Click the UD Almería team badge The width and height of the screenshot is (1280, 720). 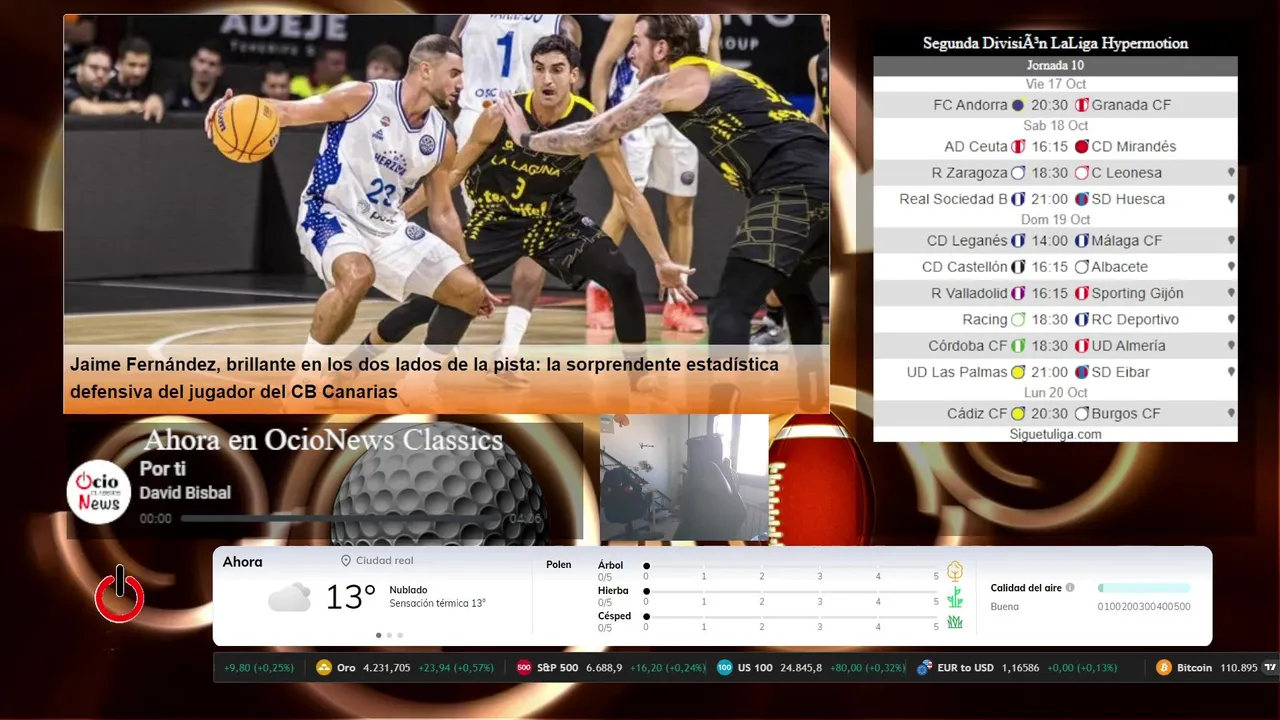tap(1081, 346)
